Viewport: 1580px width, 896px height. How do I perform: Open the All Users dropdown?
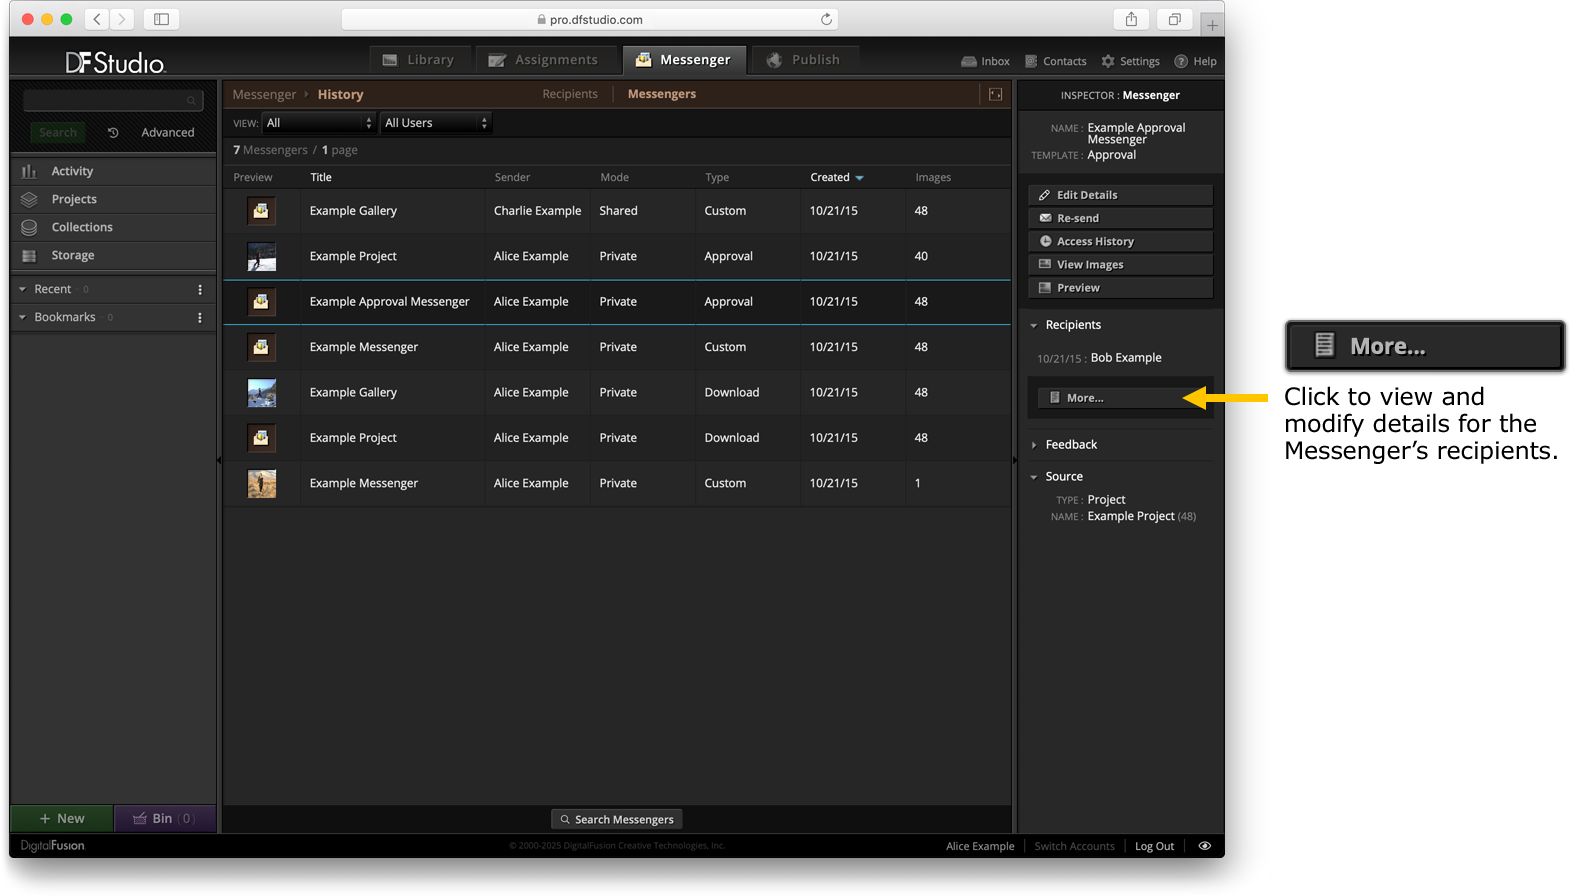click(436, 123)
